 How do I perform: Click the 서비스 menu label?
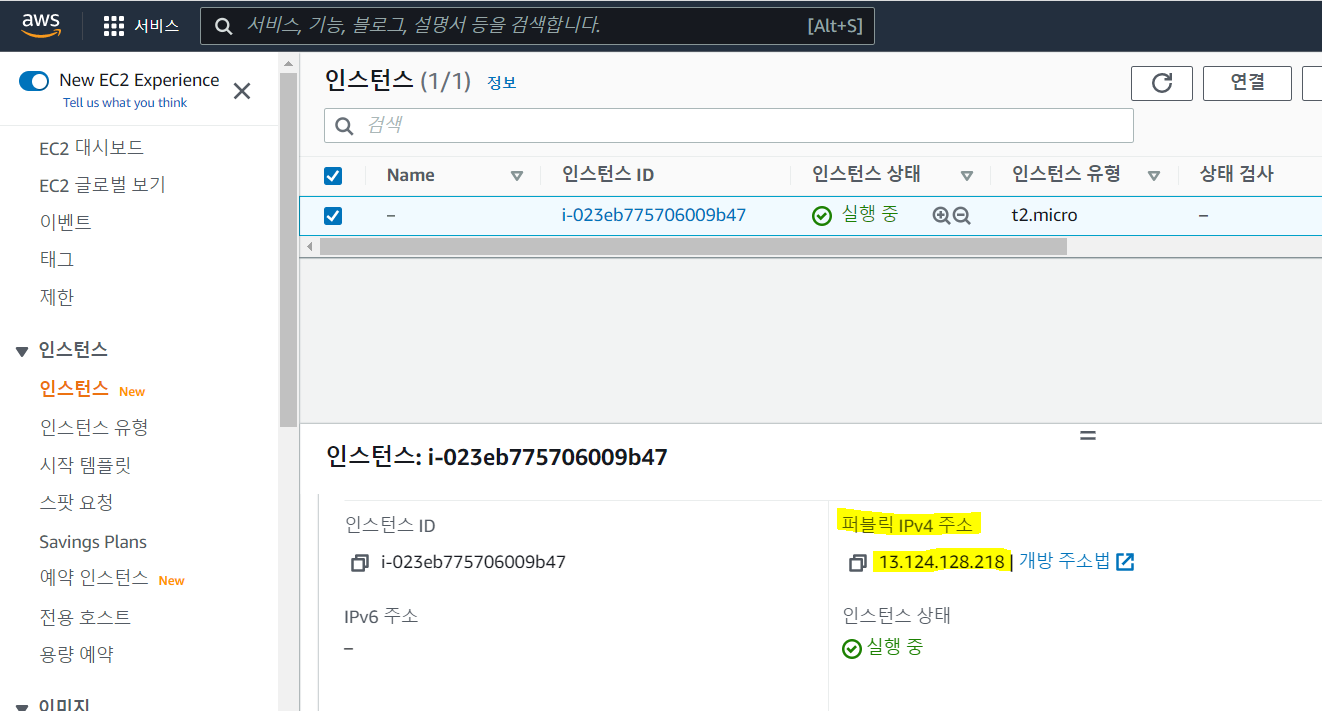[x=157, y=26]
